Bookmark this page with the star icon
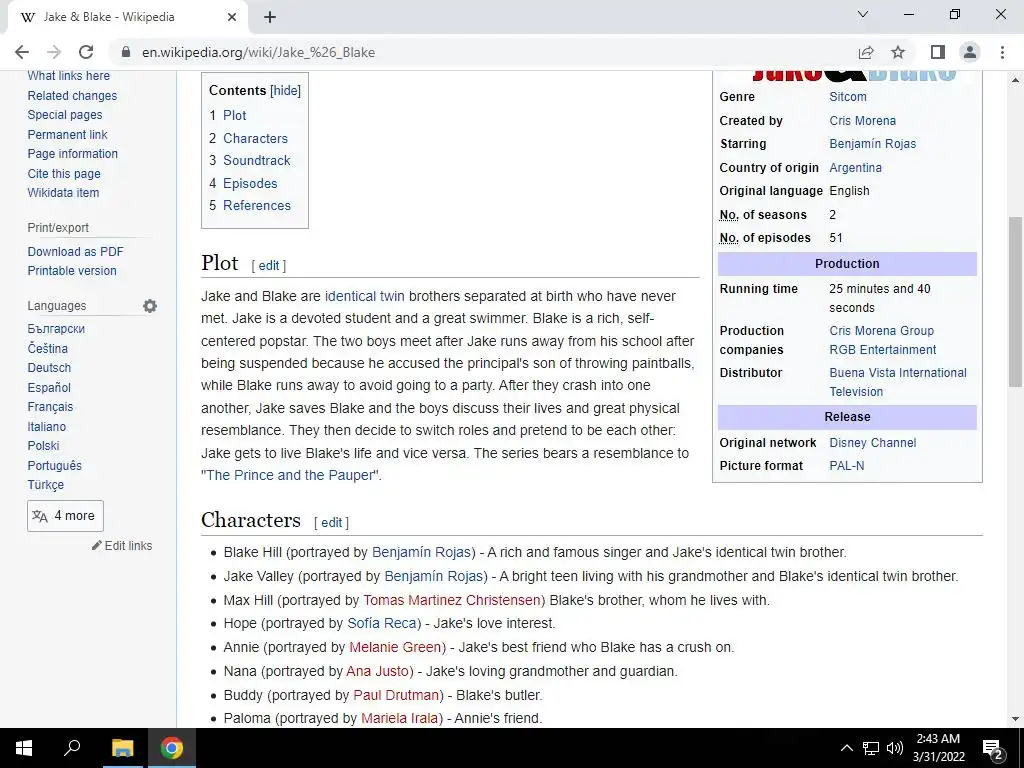Viewport: 1024px width, 768px height. click(898, 52)
